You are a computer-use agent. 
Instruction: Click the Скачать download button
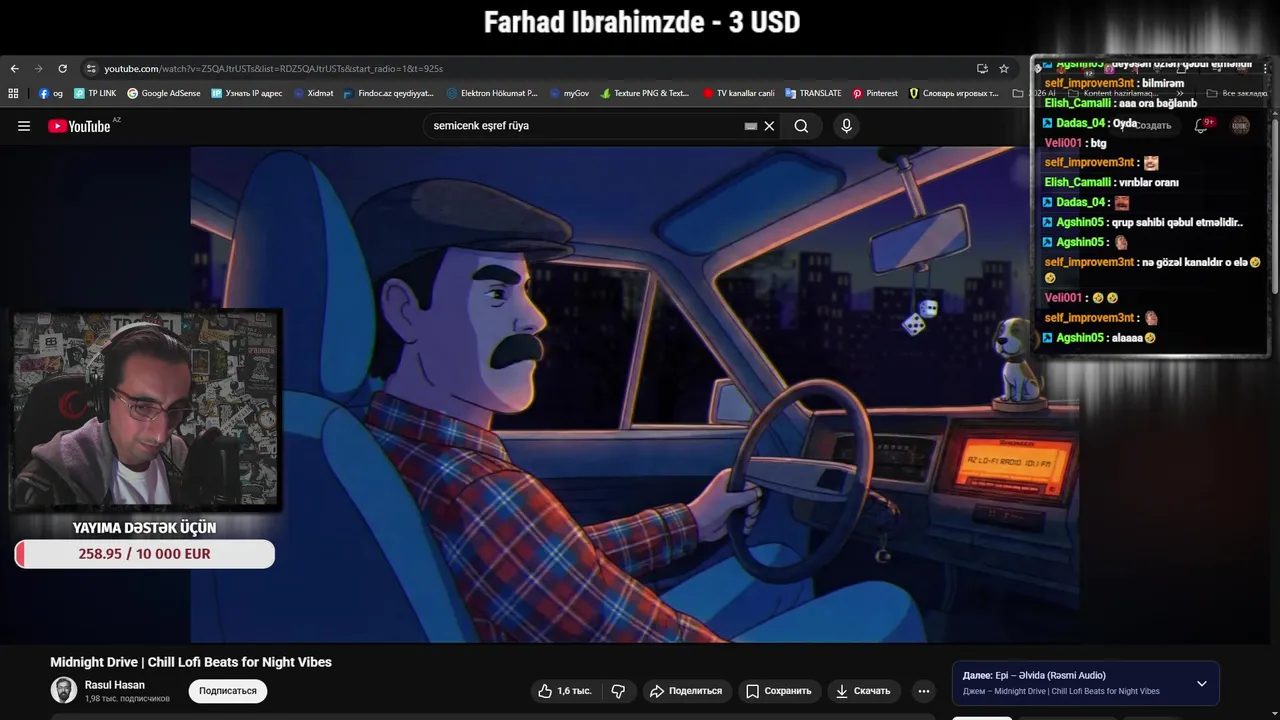pyautogui.click(x=863, y=691)
